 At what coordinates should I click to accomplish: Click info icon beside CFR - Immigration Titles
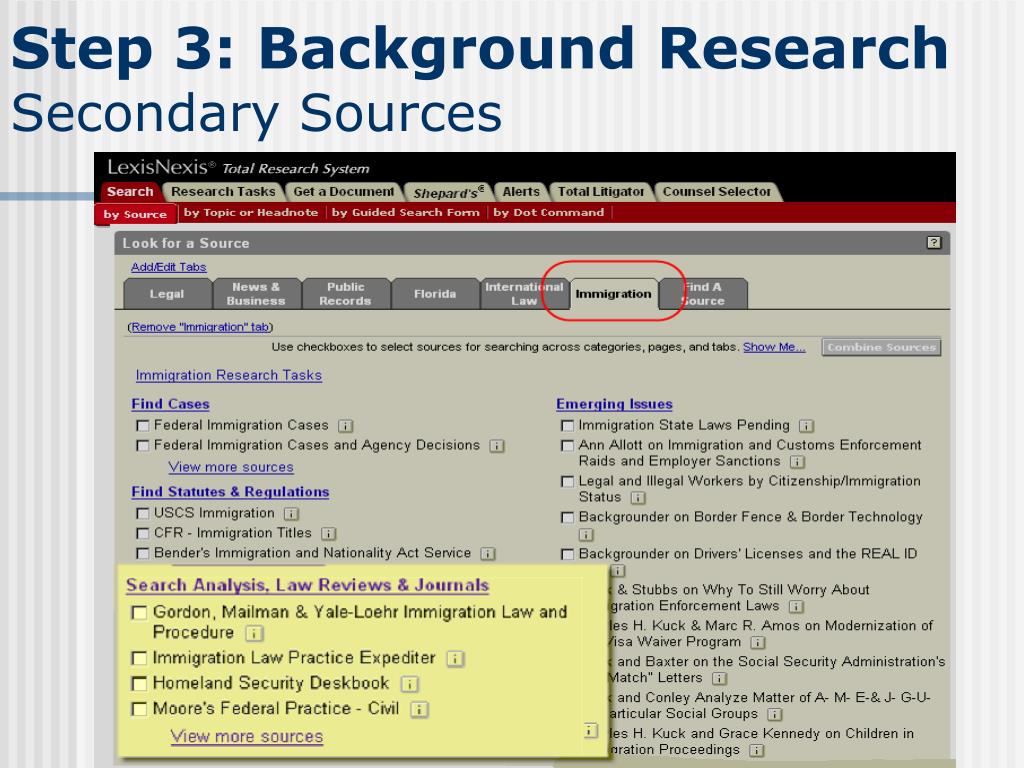(x=328, y=534)
